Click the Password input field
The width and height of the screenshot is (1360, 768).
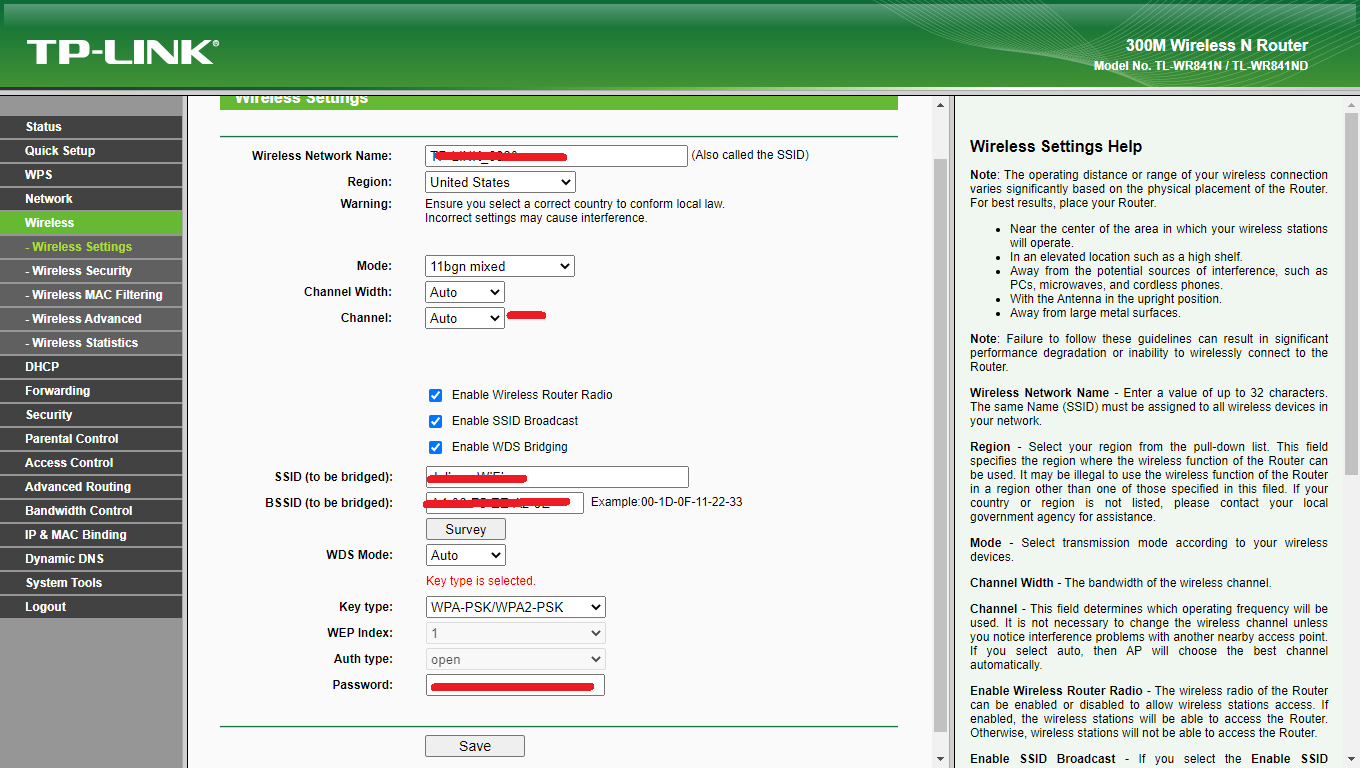pos(515,685)
